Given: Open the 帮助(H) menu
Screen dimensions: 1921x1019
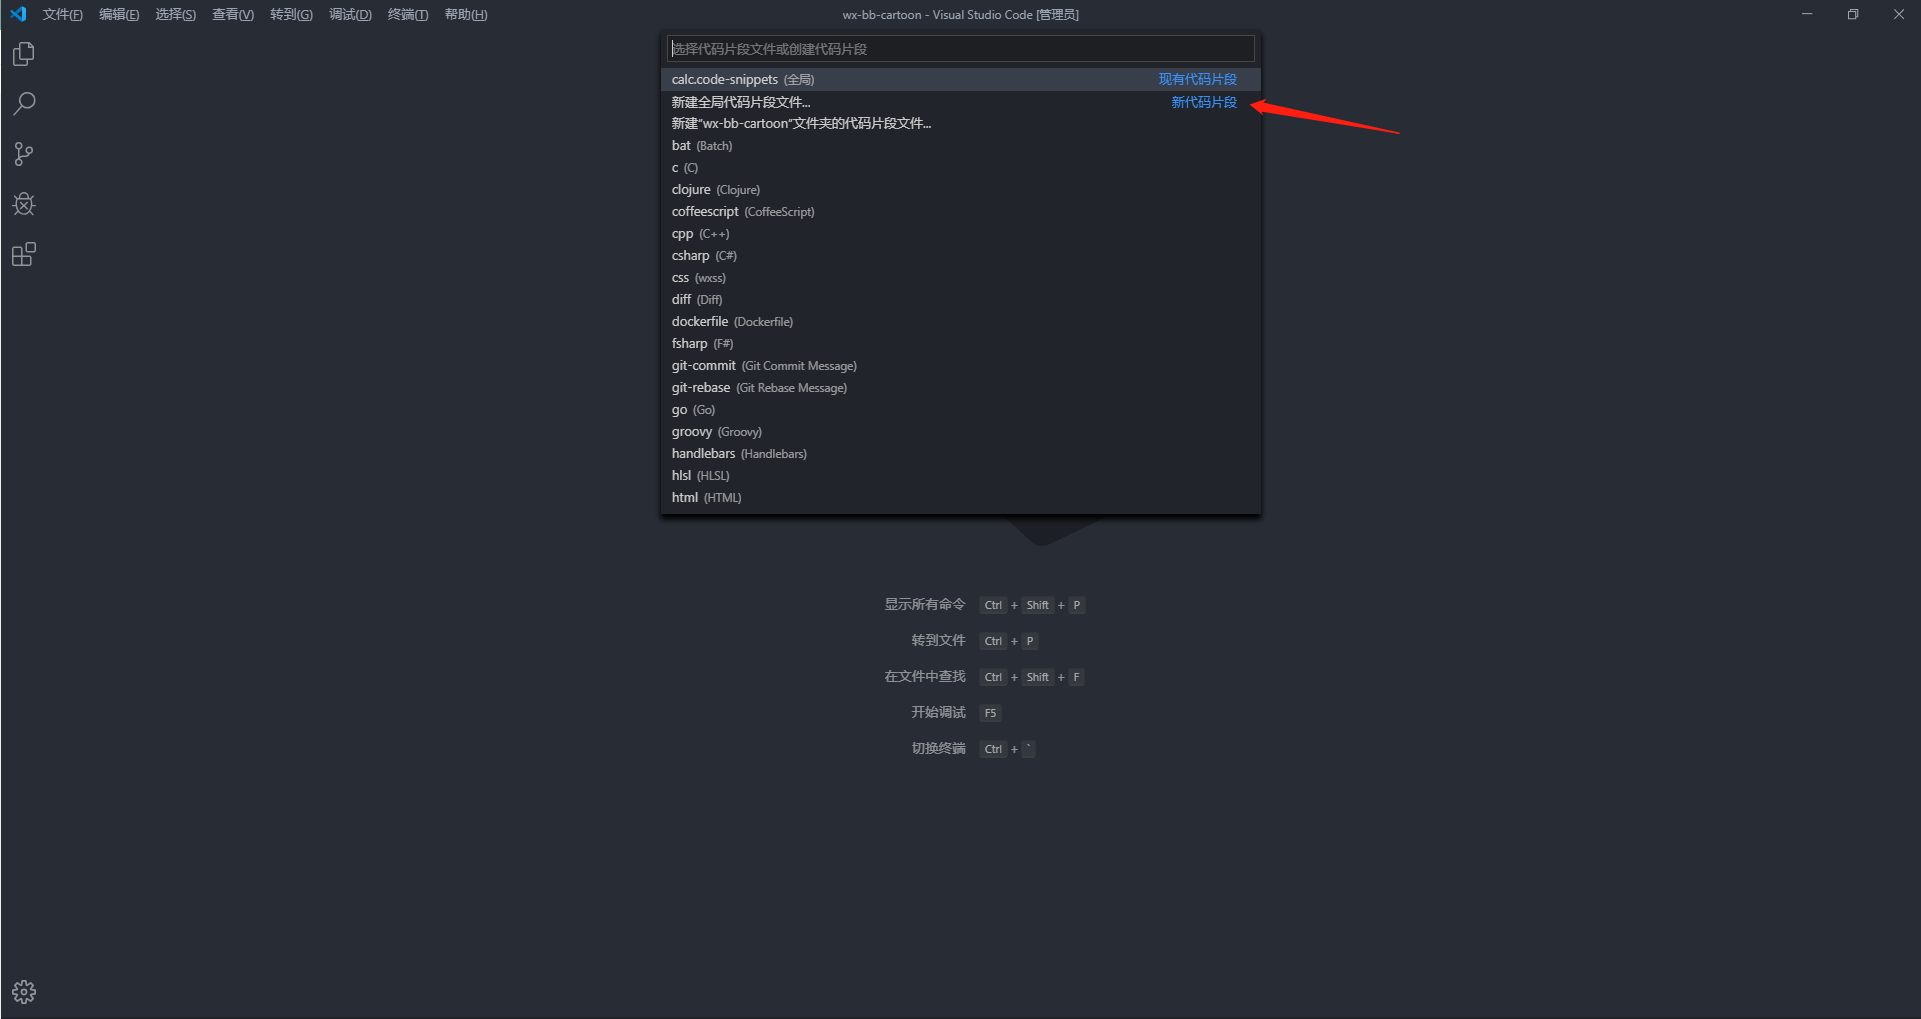Looking at the screenshot, I should coord(466,14).
